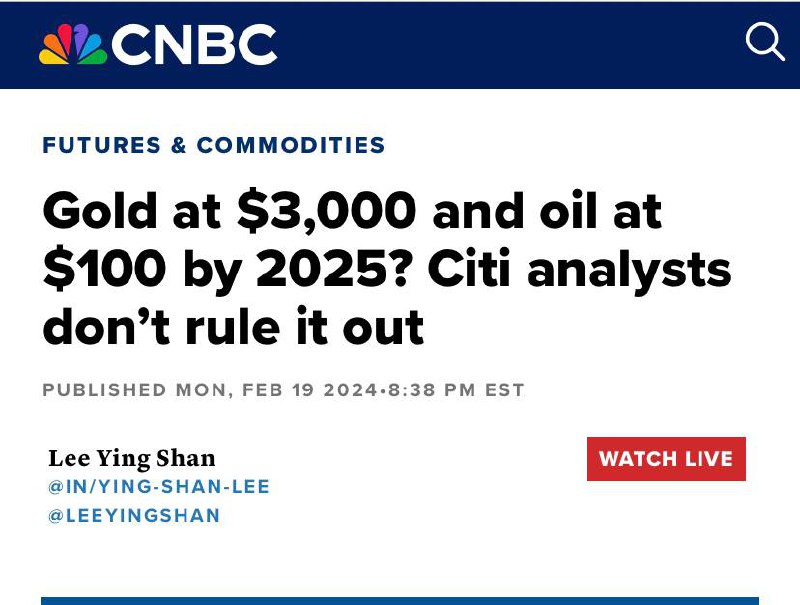This screenshot has height=605, width=800.
Task: Click the blue bar below the author section
Action: 400,600
